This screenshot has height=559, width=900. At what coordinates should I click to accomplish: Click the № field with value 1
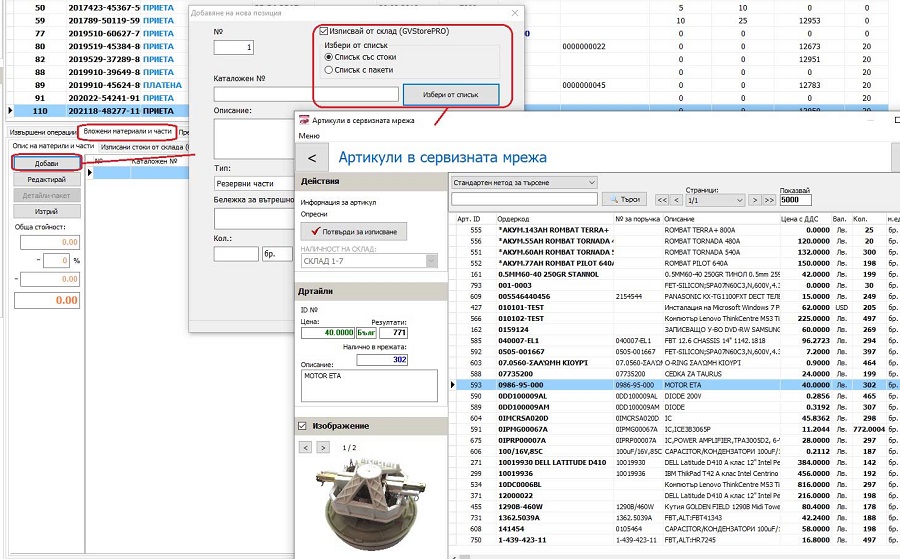pos(234,47)
